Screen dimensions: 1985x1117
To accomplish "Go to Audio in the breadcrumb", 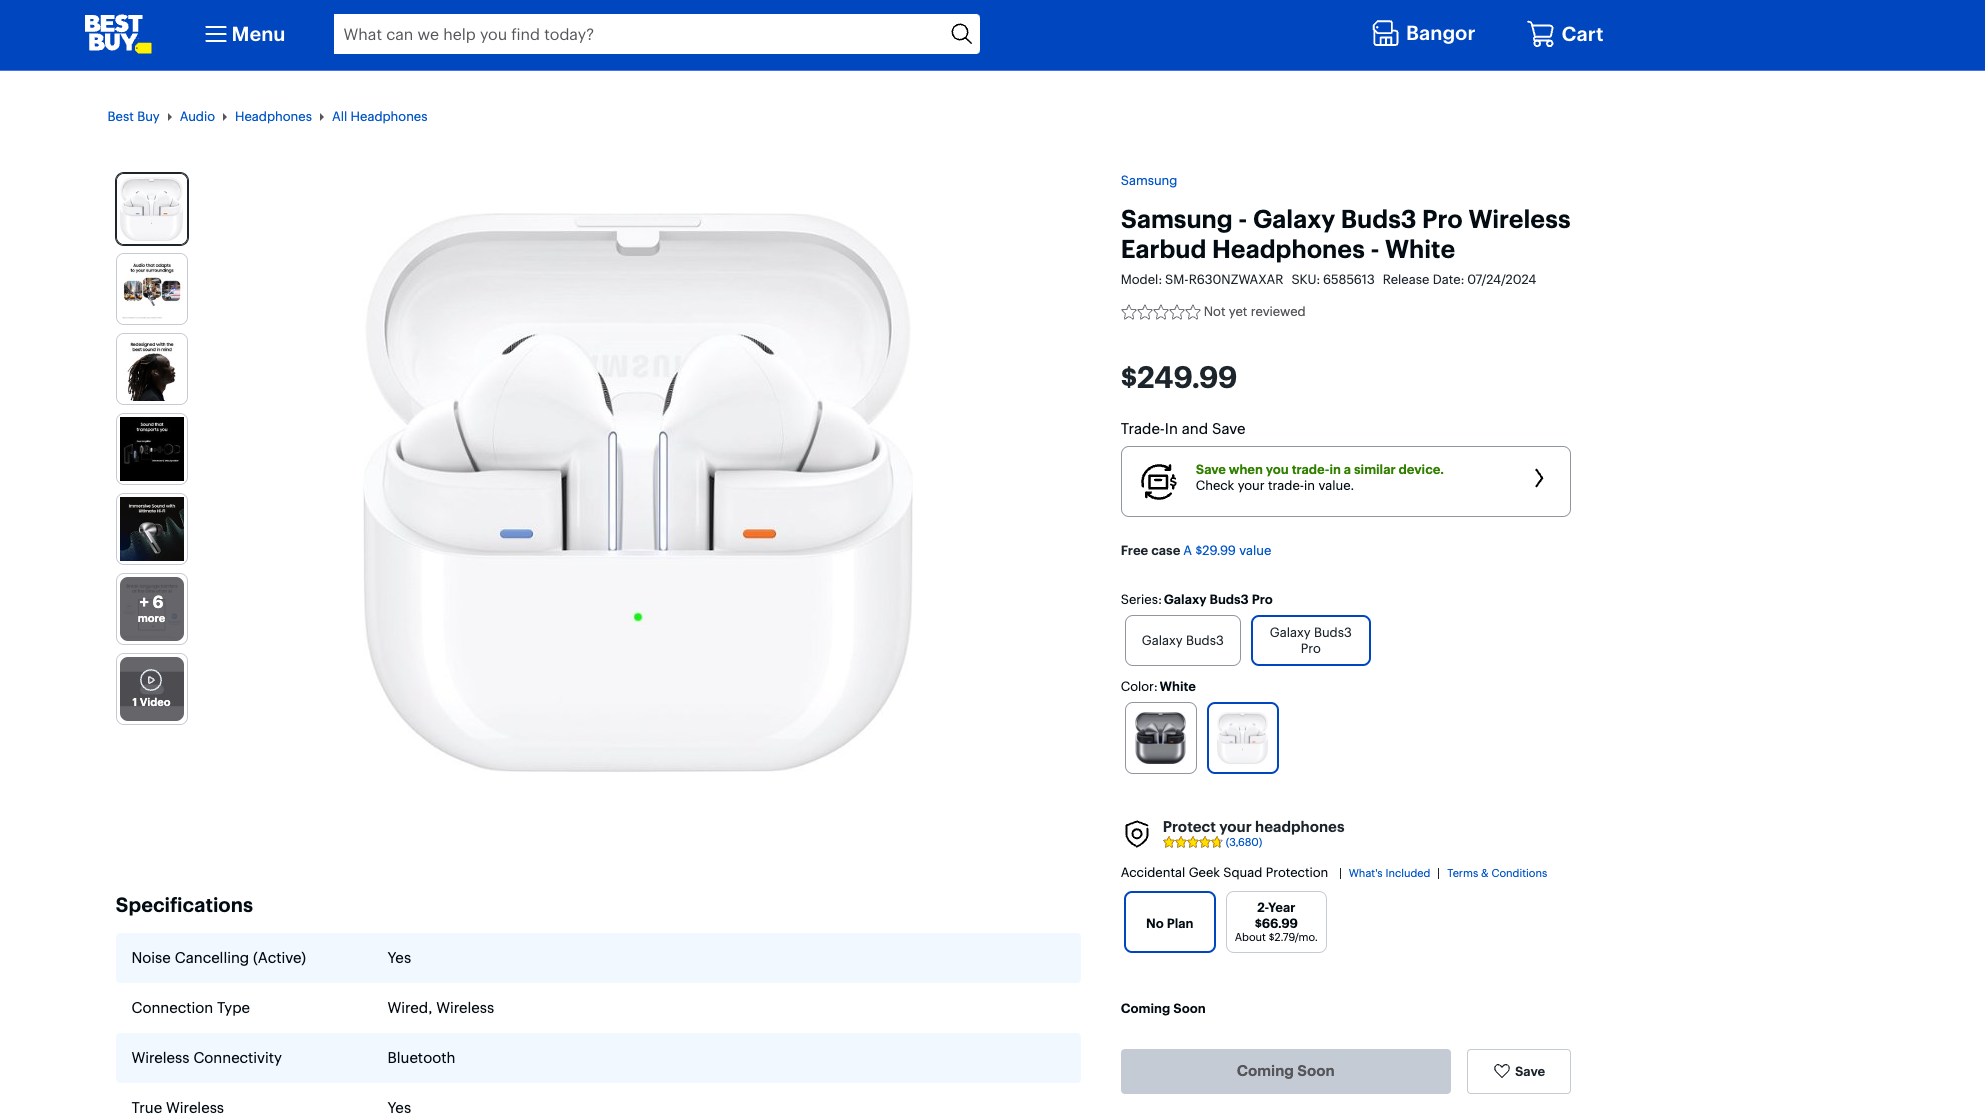I will (x=197, y=116).
